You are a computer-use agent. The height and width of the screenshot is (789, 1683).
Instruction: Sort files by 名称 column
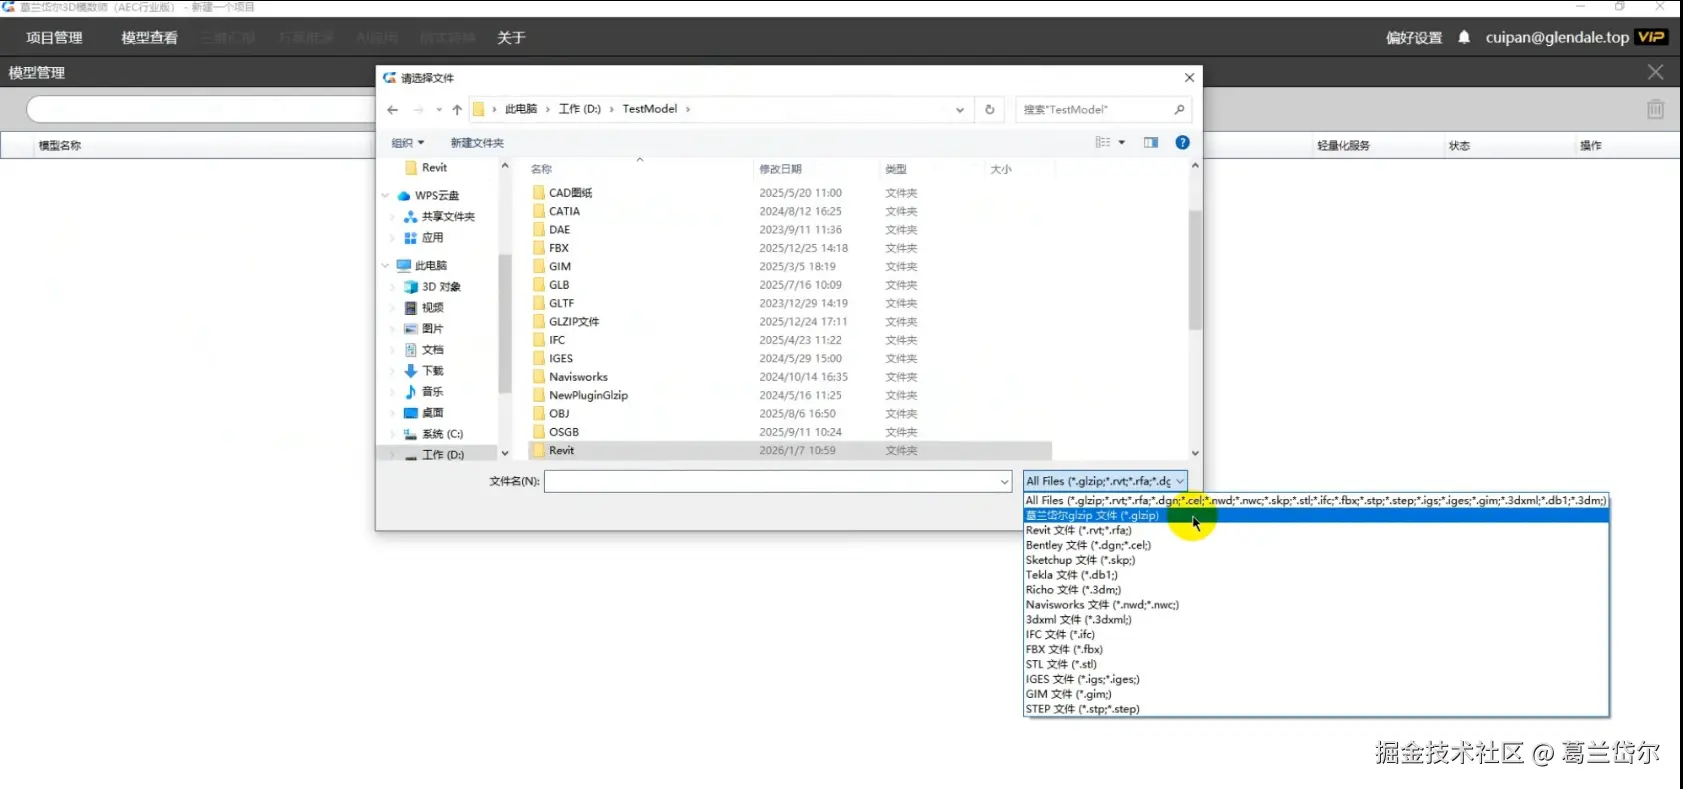pyautogui.click(x=541, y=169)
